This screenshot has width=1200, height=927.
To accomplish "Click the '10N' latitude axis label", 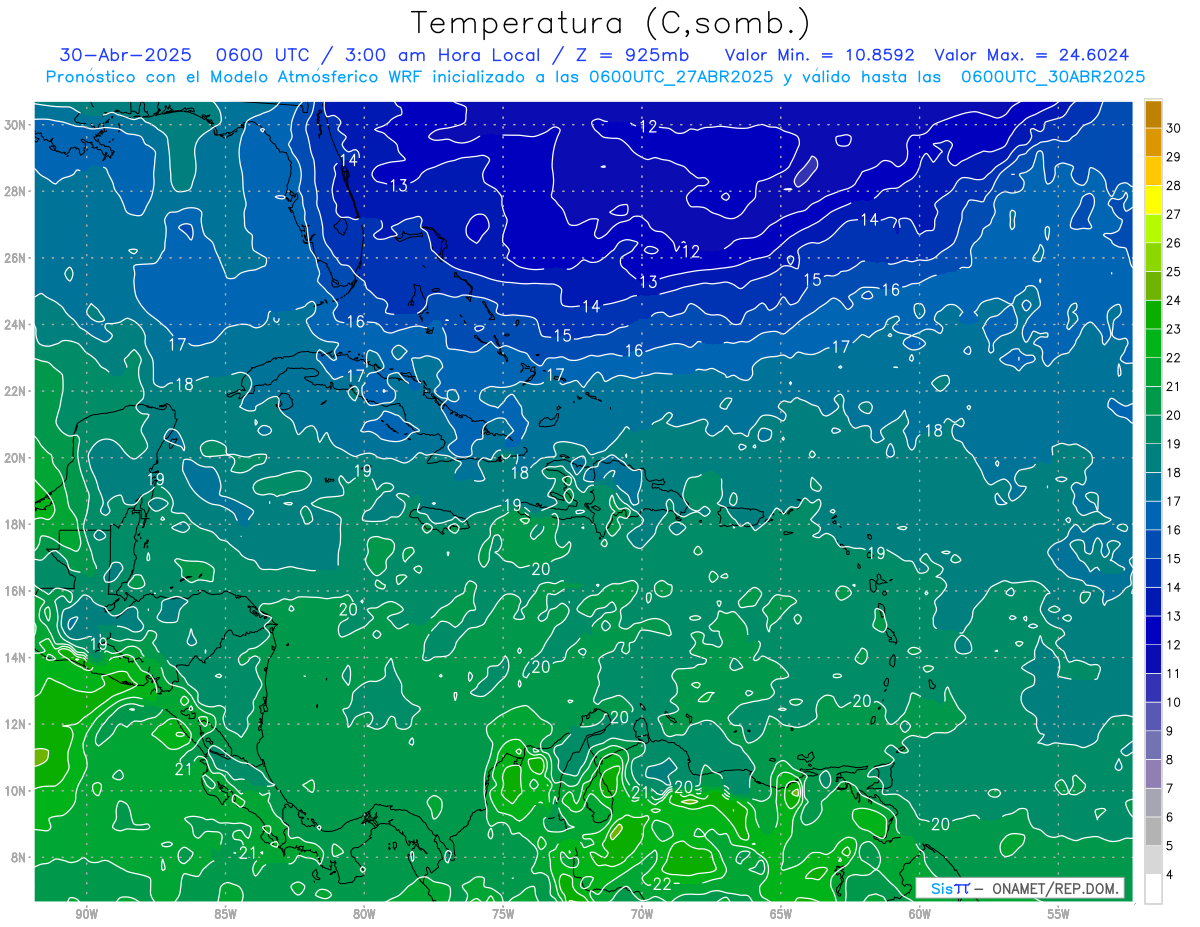I will (x=15, y=790).
